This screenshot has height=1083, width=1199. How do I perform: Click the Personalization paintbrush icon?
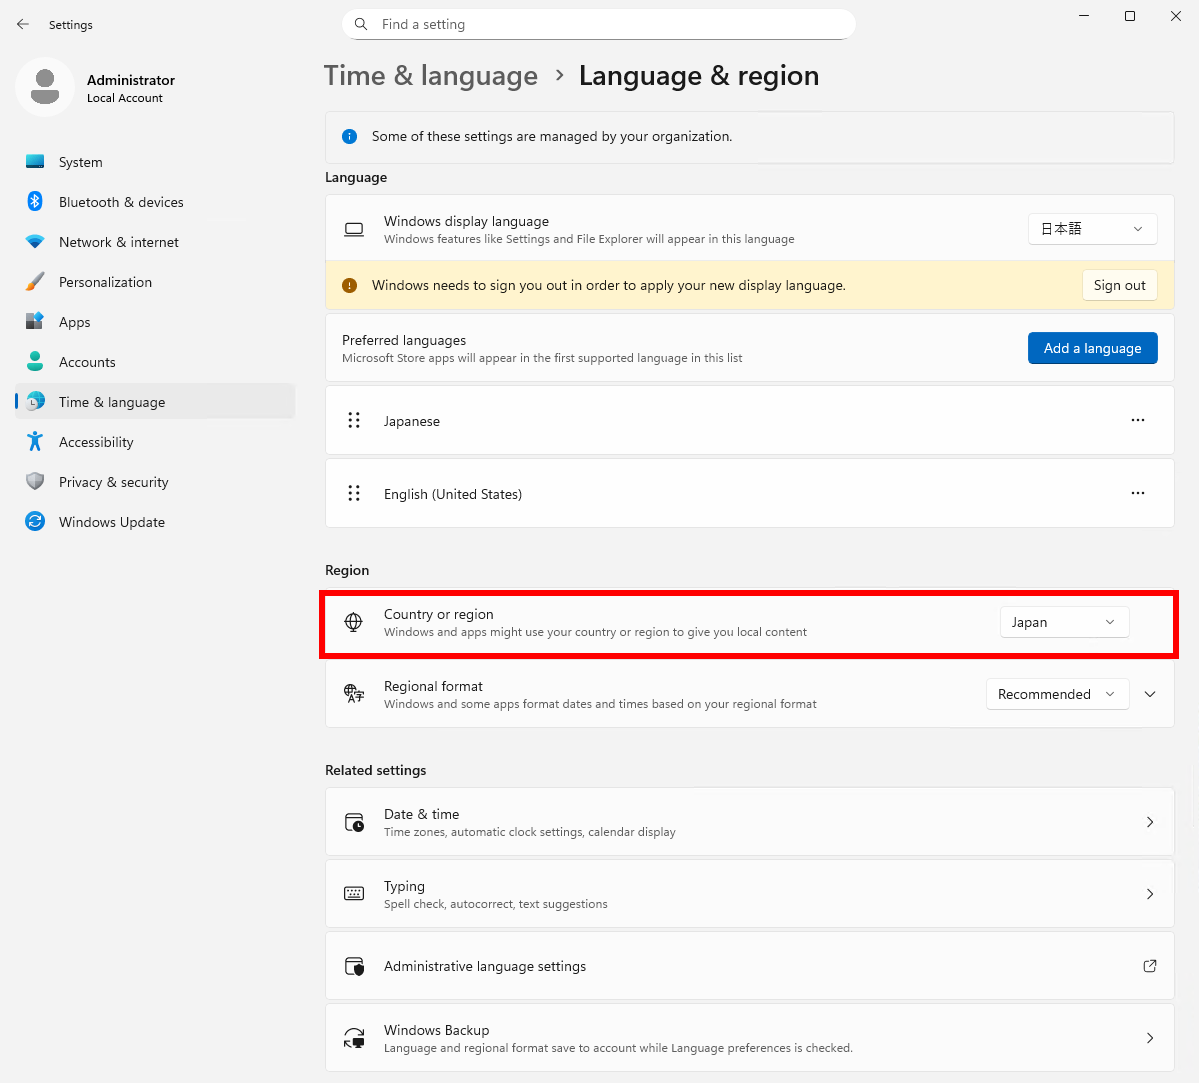[x=35, y=281]
